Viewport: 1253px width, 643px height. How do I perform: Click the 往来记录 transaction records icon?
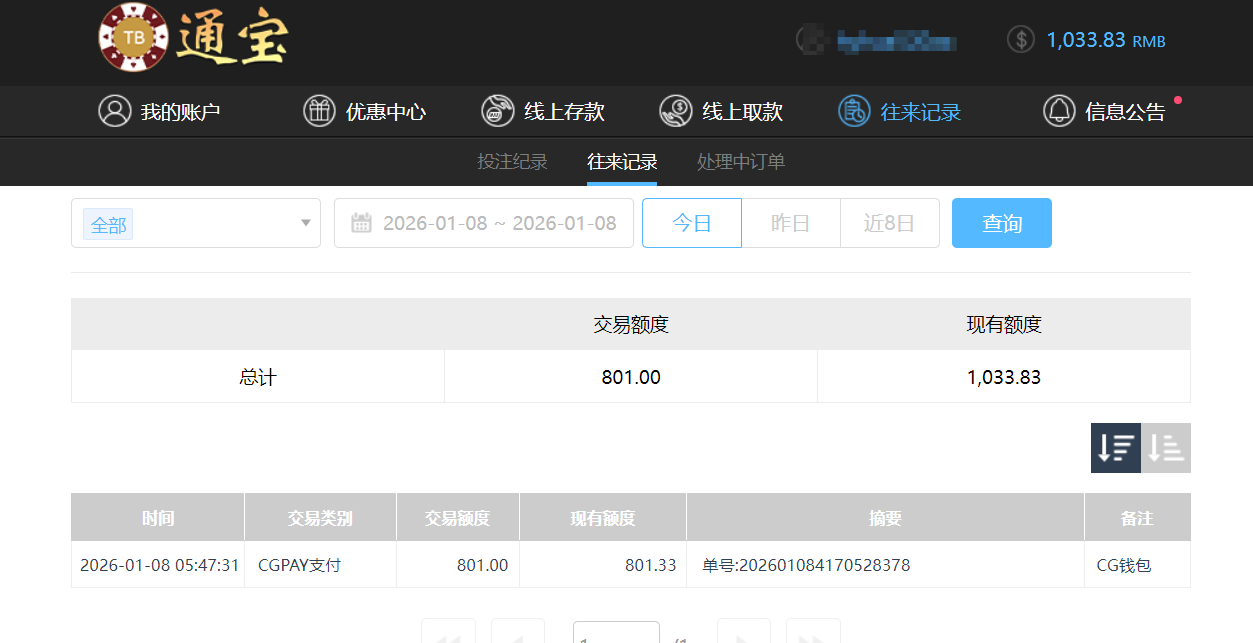[853, 111]
